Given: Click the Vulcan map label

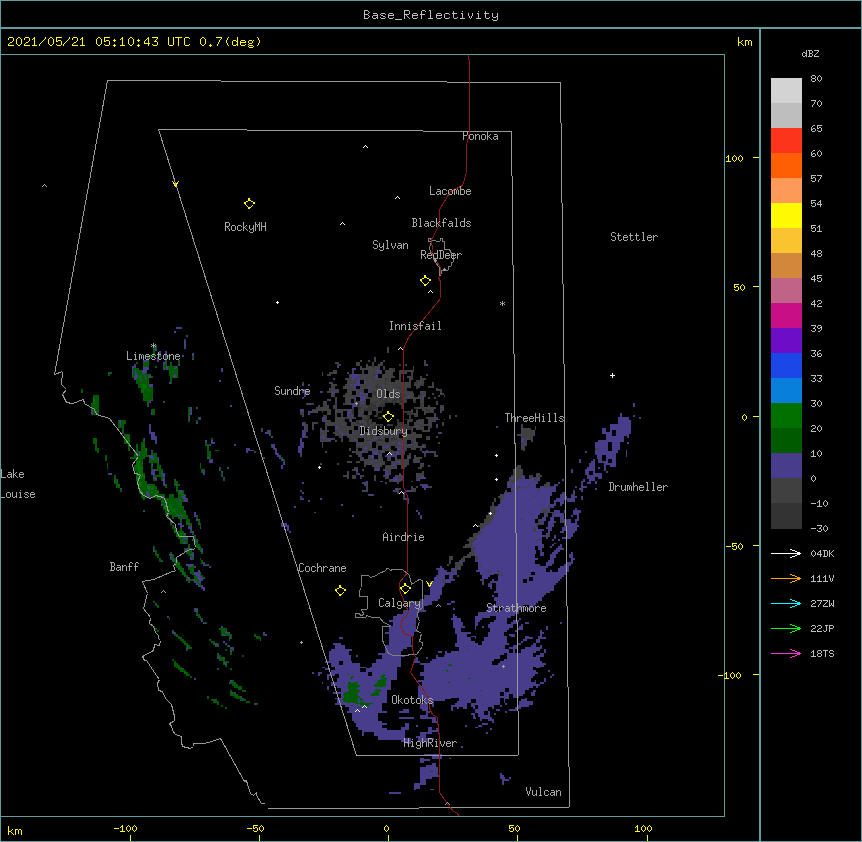Looking at the screenshot, I should 543,792.
